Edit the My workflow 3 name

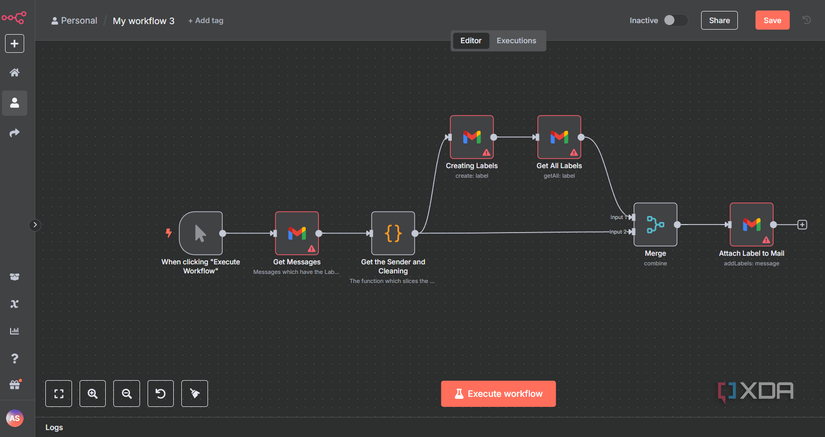(x=144, y=21)
